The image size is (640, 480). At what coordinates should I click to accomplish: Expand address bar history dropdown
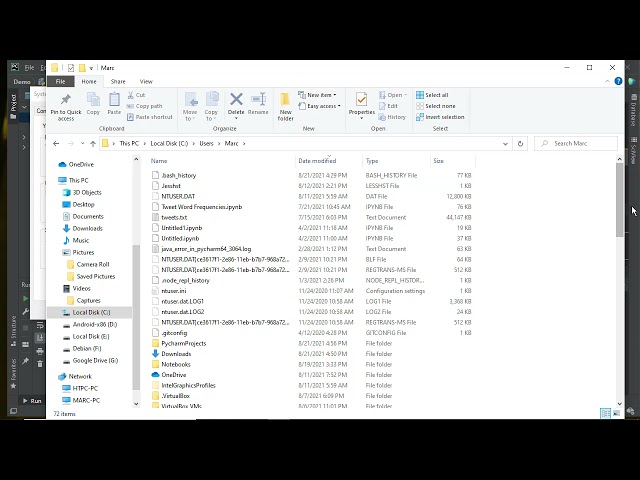(x=505, y=144)
